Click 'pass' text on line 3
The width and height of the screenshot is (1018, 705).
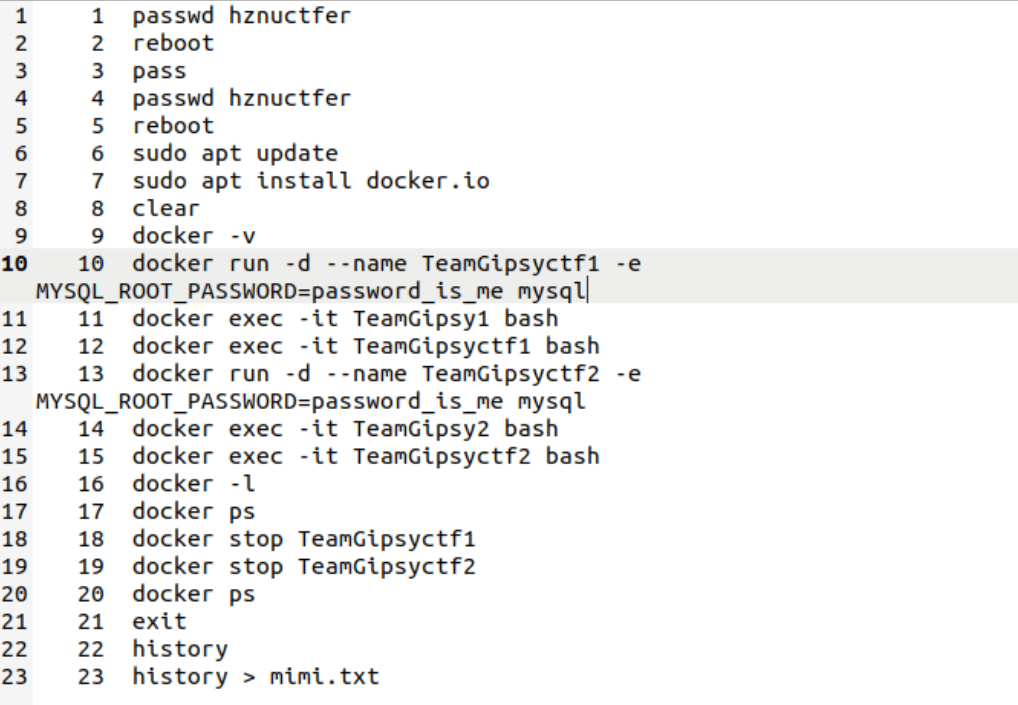[159, 71]
